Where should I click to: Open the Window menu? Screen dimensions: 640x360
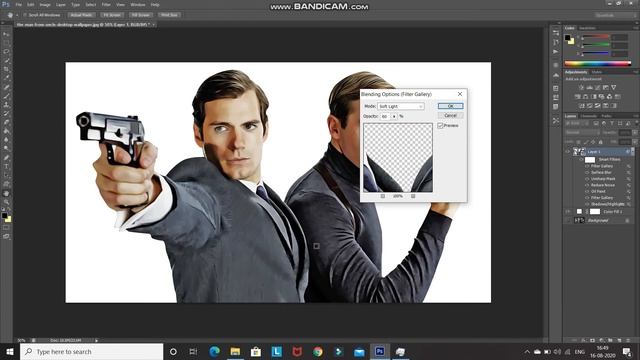(x=138, y=5)
